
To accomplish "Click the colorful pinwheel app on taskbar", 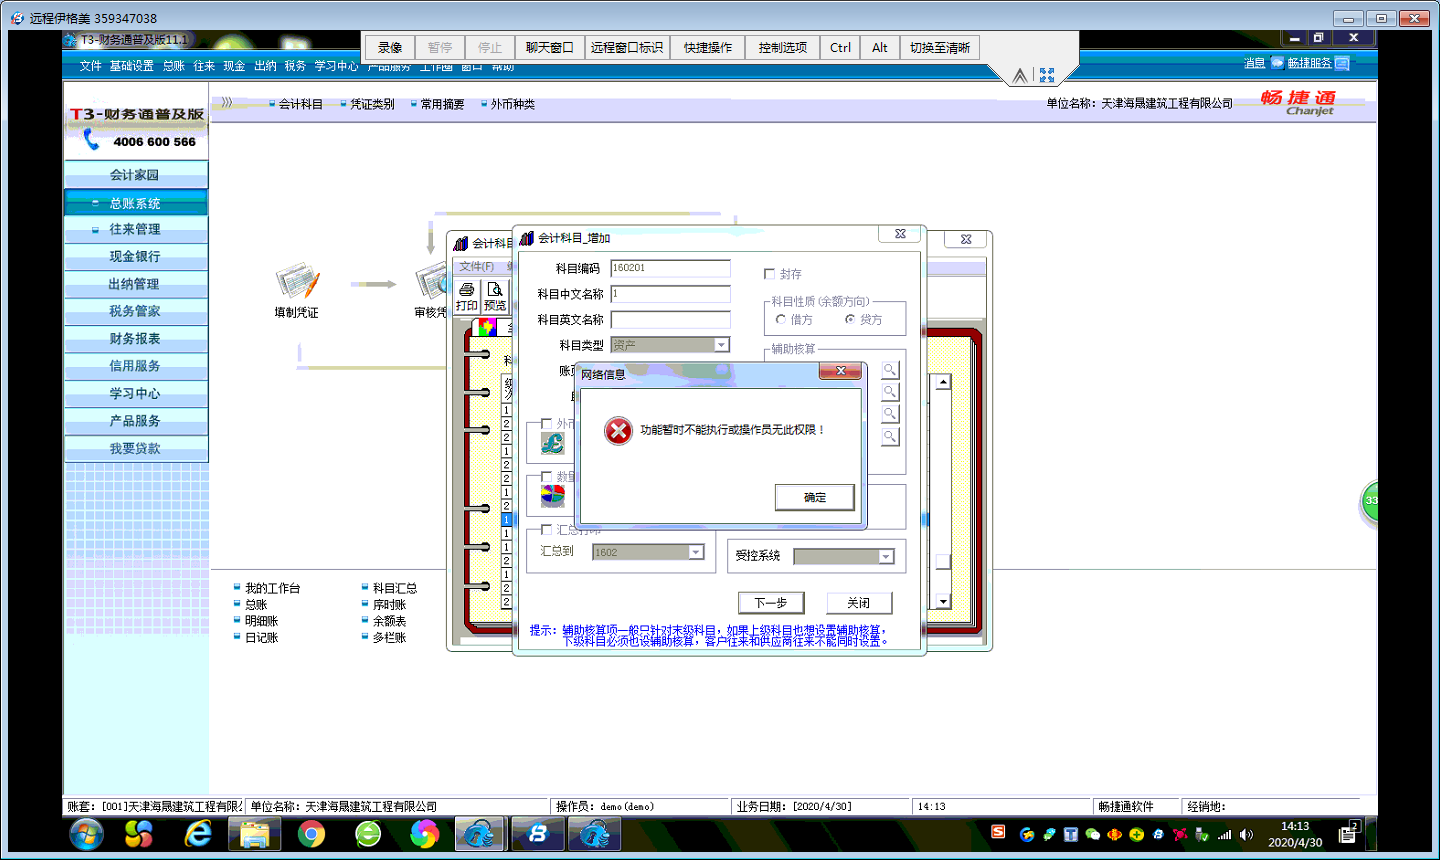I will click(424, 833).
